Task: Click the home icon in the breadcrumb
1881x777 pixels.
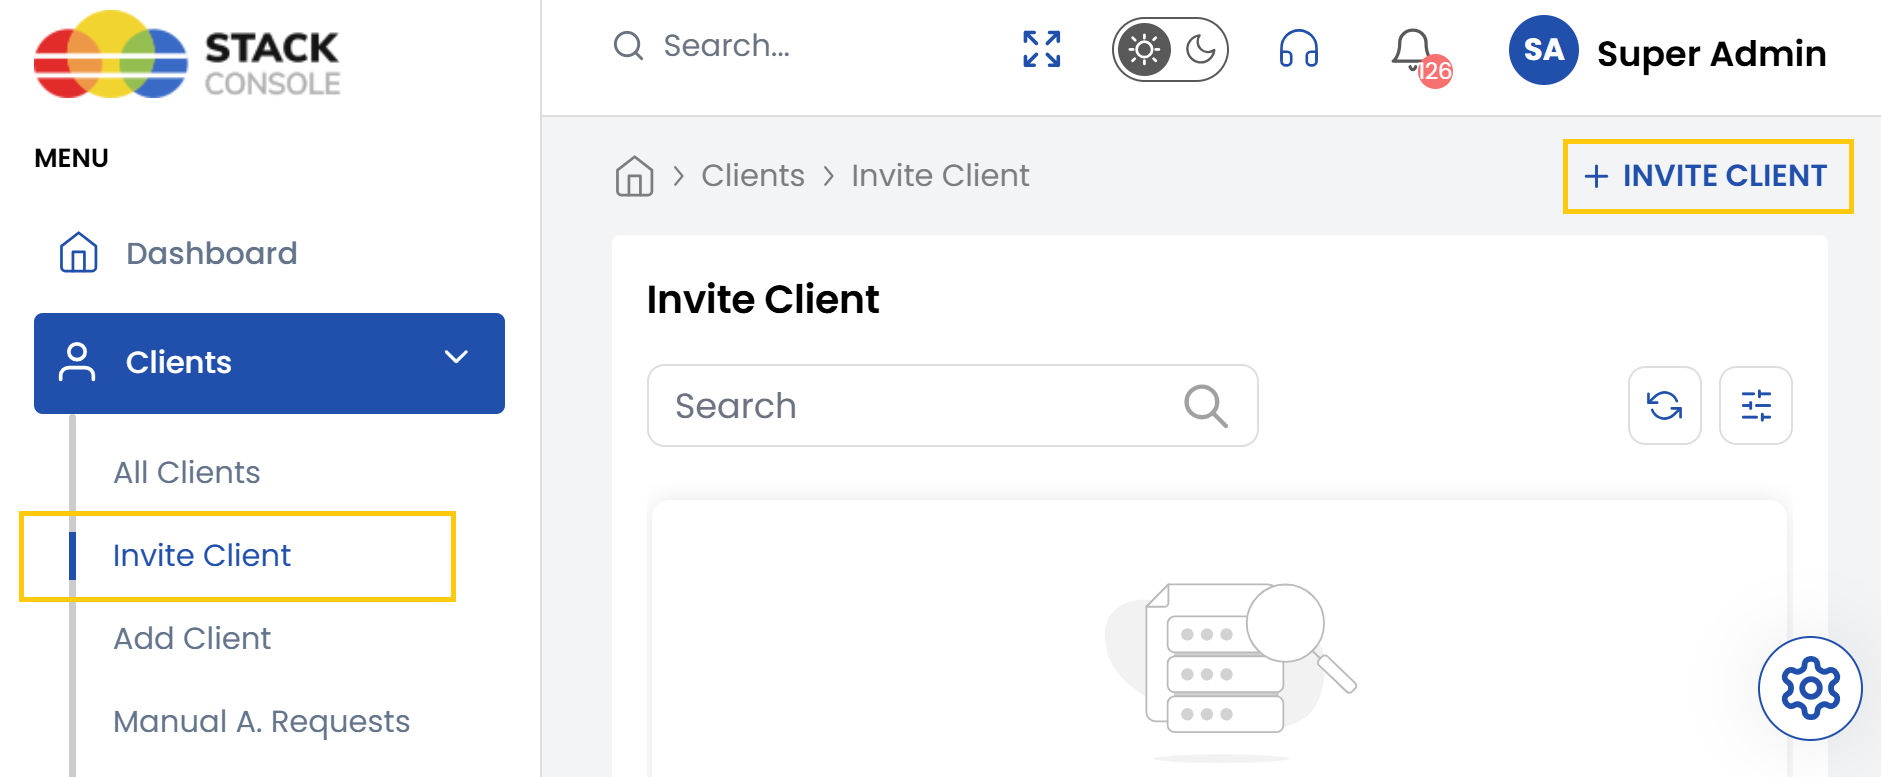Action: (x=634, y=175)
